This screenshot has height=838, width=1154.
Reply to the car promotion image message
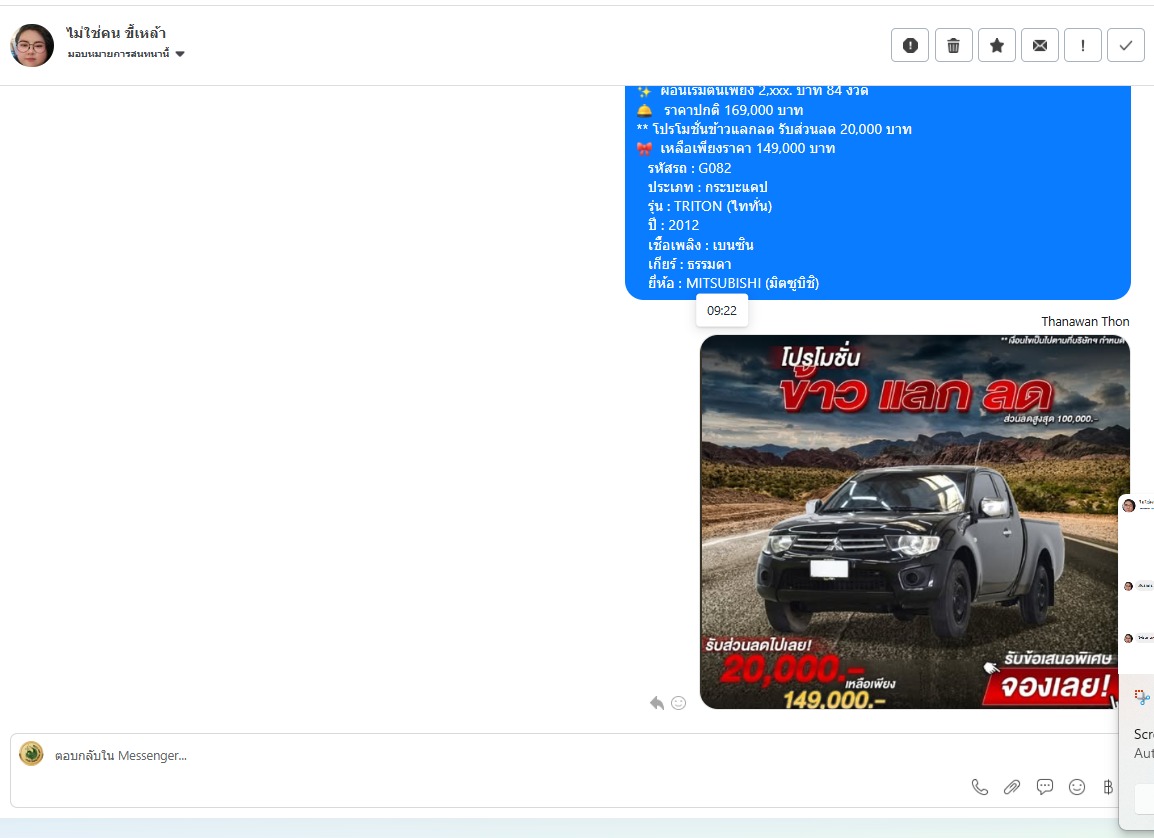(656, 703)
